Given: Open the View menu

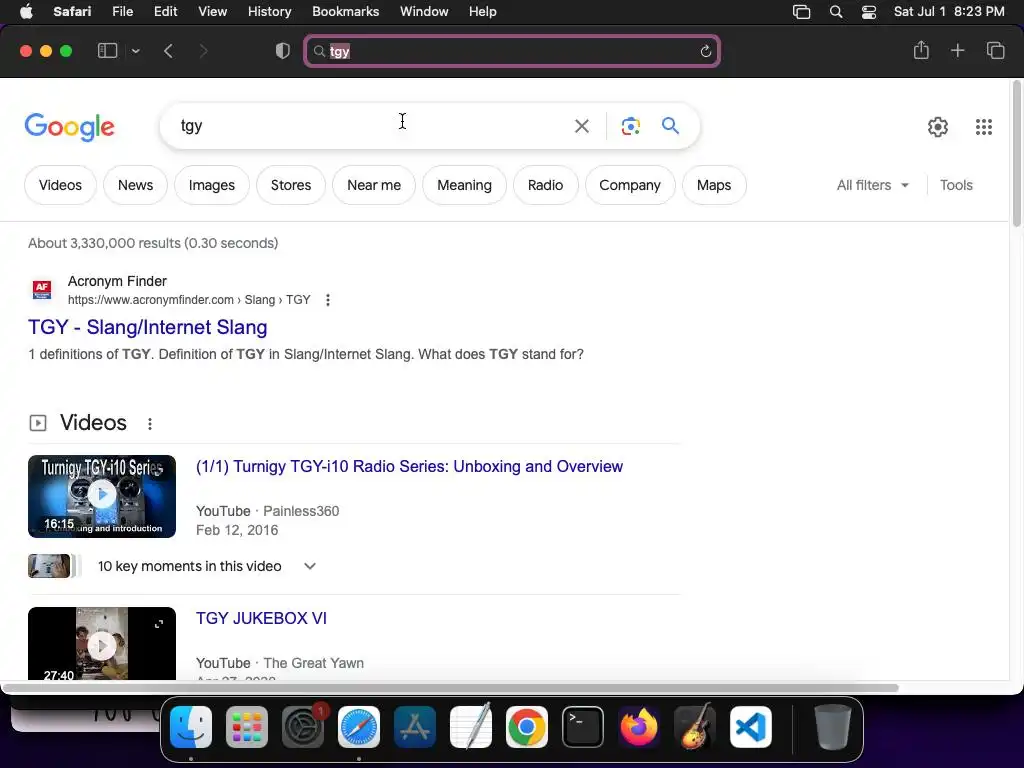Looking at the screenshot, I should [212, 12].
